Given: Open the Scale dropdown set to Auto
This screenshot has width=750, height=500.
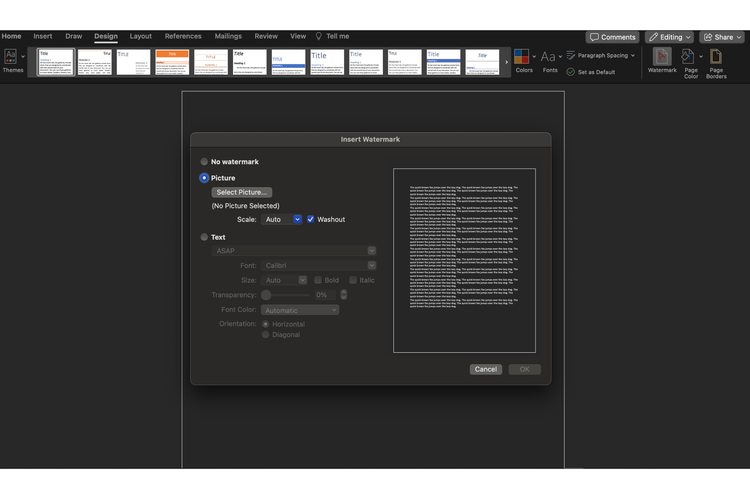Looking at the screenshot, I should click(282, 219).
